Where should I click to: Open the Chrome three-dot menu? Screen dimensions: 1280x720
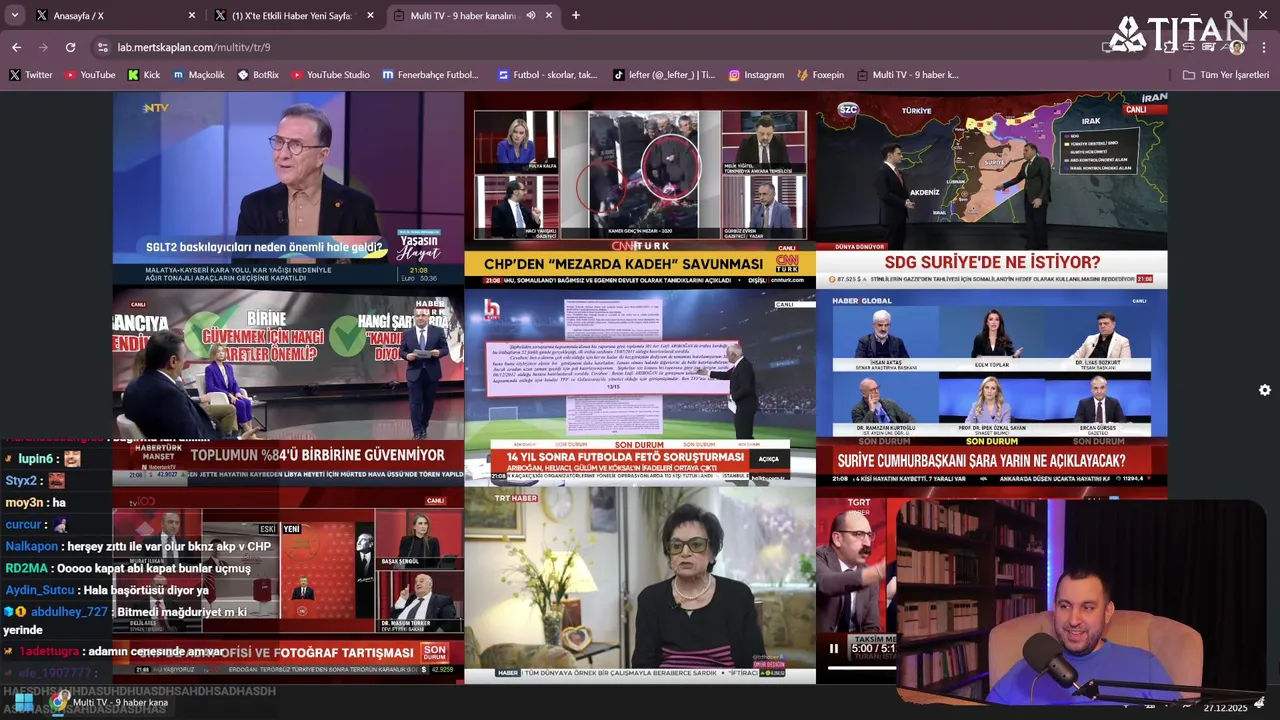(1265, 47)
